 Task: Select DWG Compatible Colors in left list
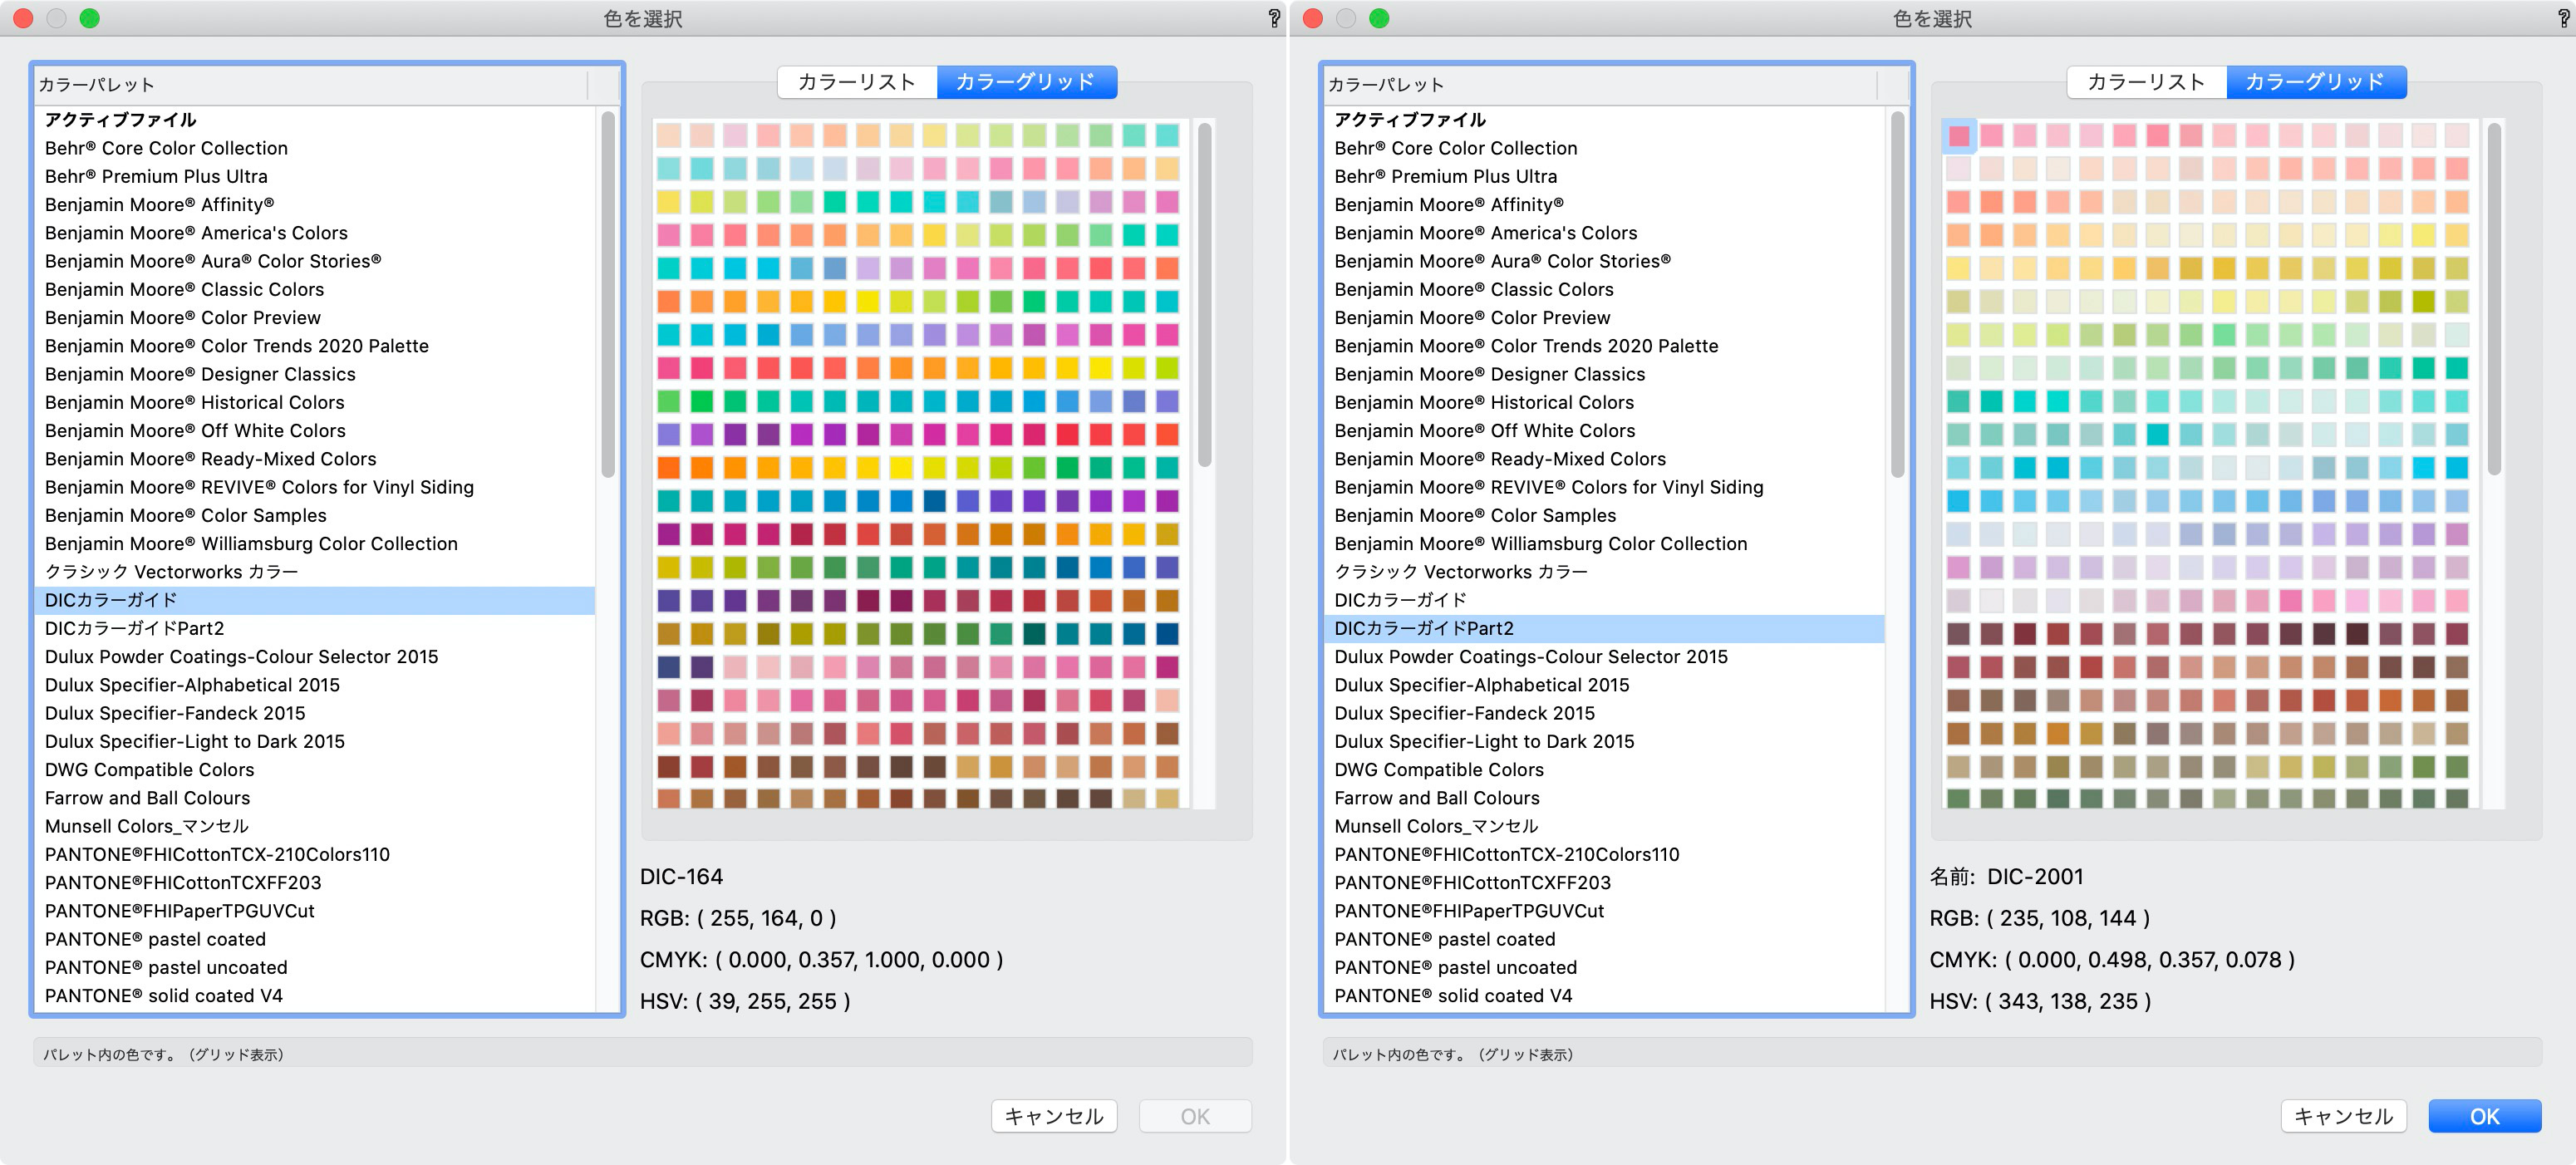pos(149,770)
